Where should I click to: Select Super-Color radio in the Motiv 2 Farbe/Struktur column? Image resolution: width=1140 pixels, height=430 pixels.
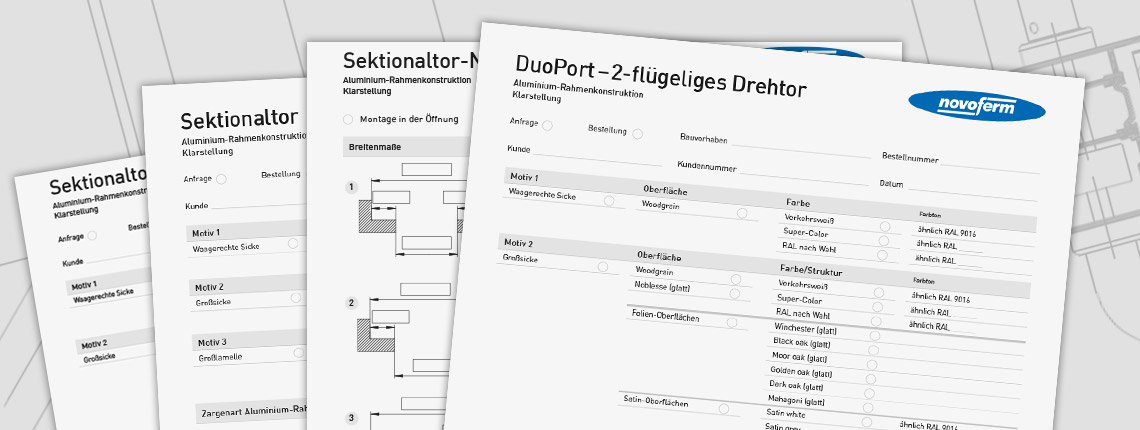(877, 307)
